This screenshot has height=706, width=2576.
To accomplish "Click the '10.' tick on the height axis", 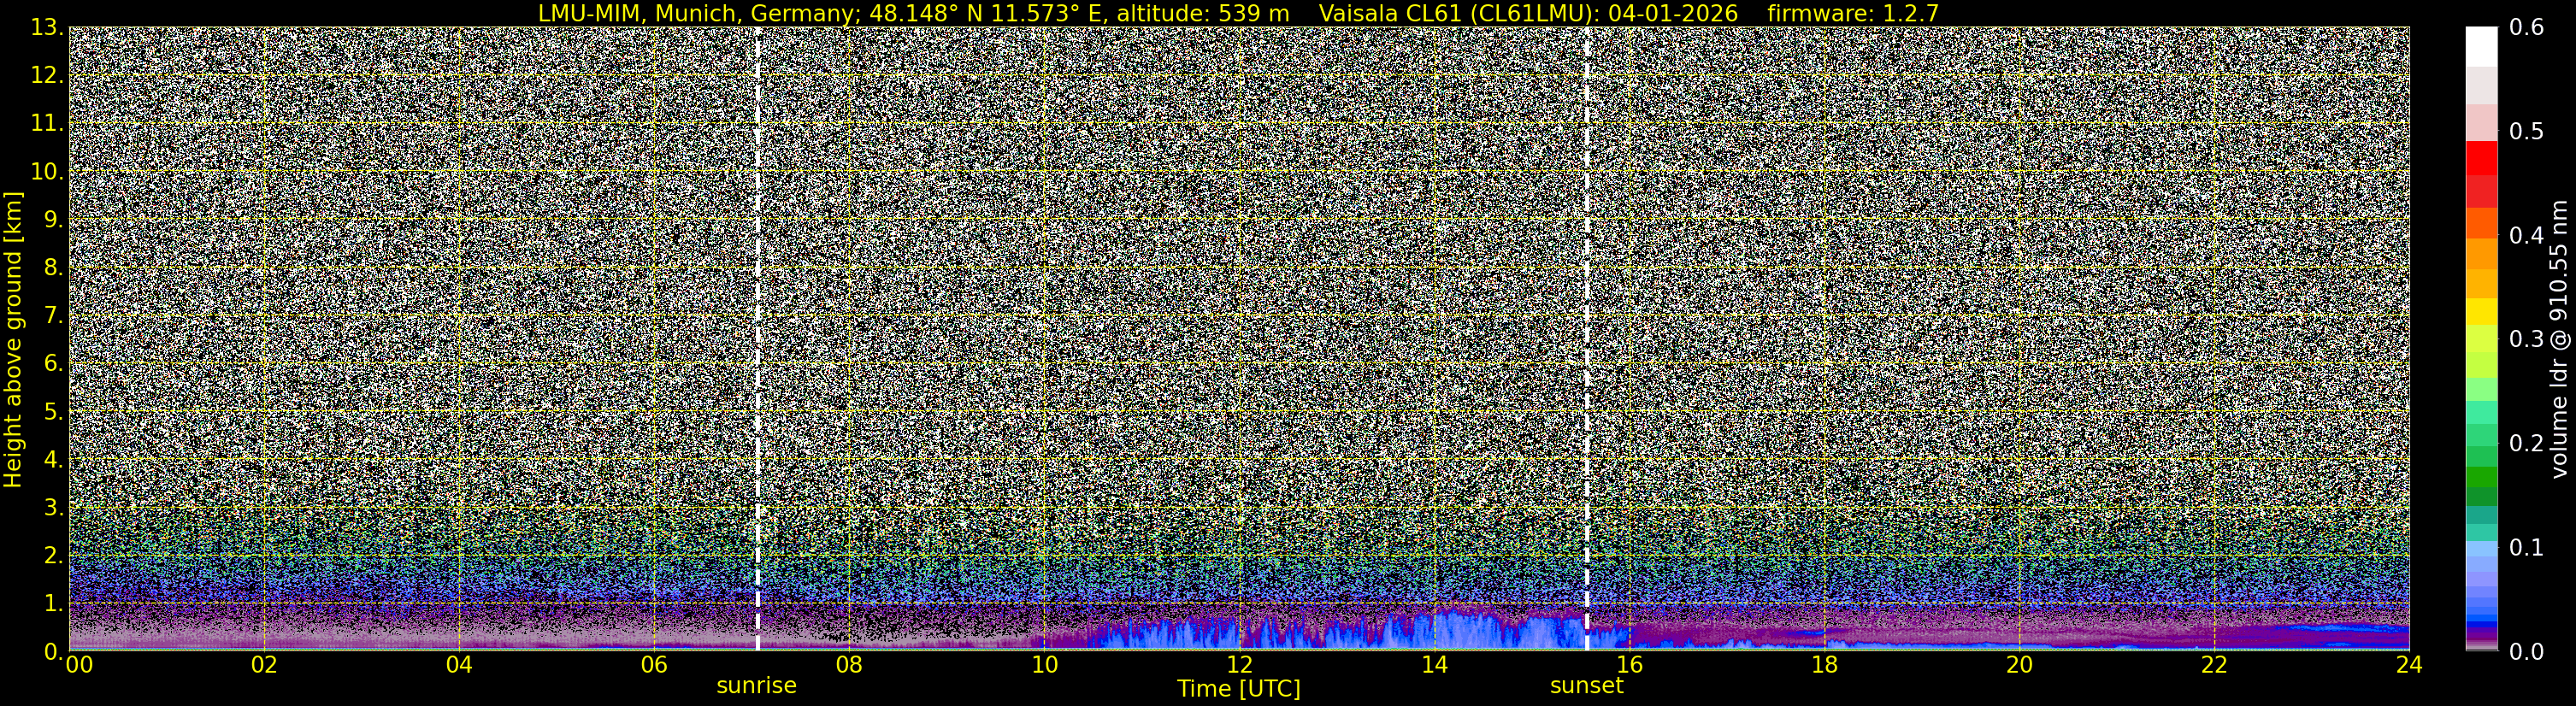I will (x=47, y=172).
